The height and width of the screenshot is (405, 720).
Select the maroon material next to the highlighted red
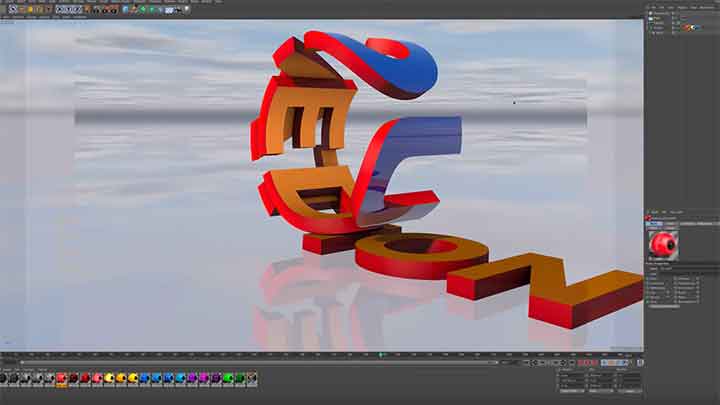click(73, 378)
